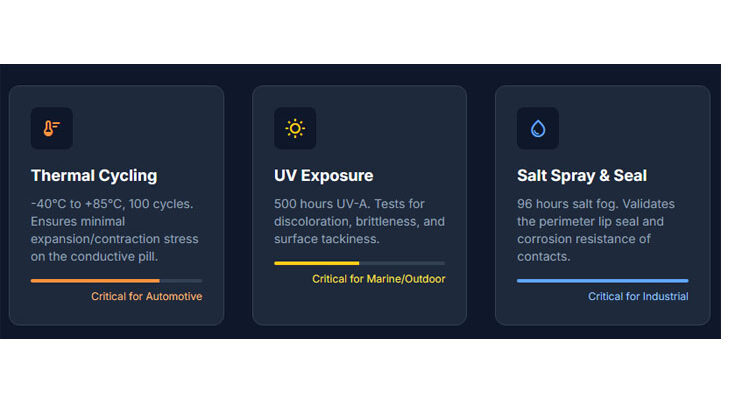This screenshot has height=410, width=729.
Task: Select the UV Exposure heading
Action: (x=323, y=176)
